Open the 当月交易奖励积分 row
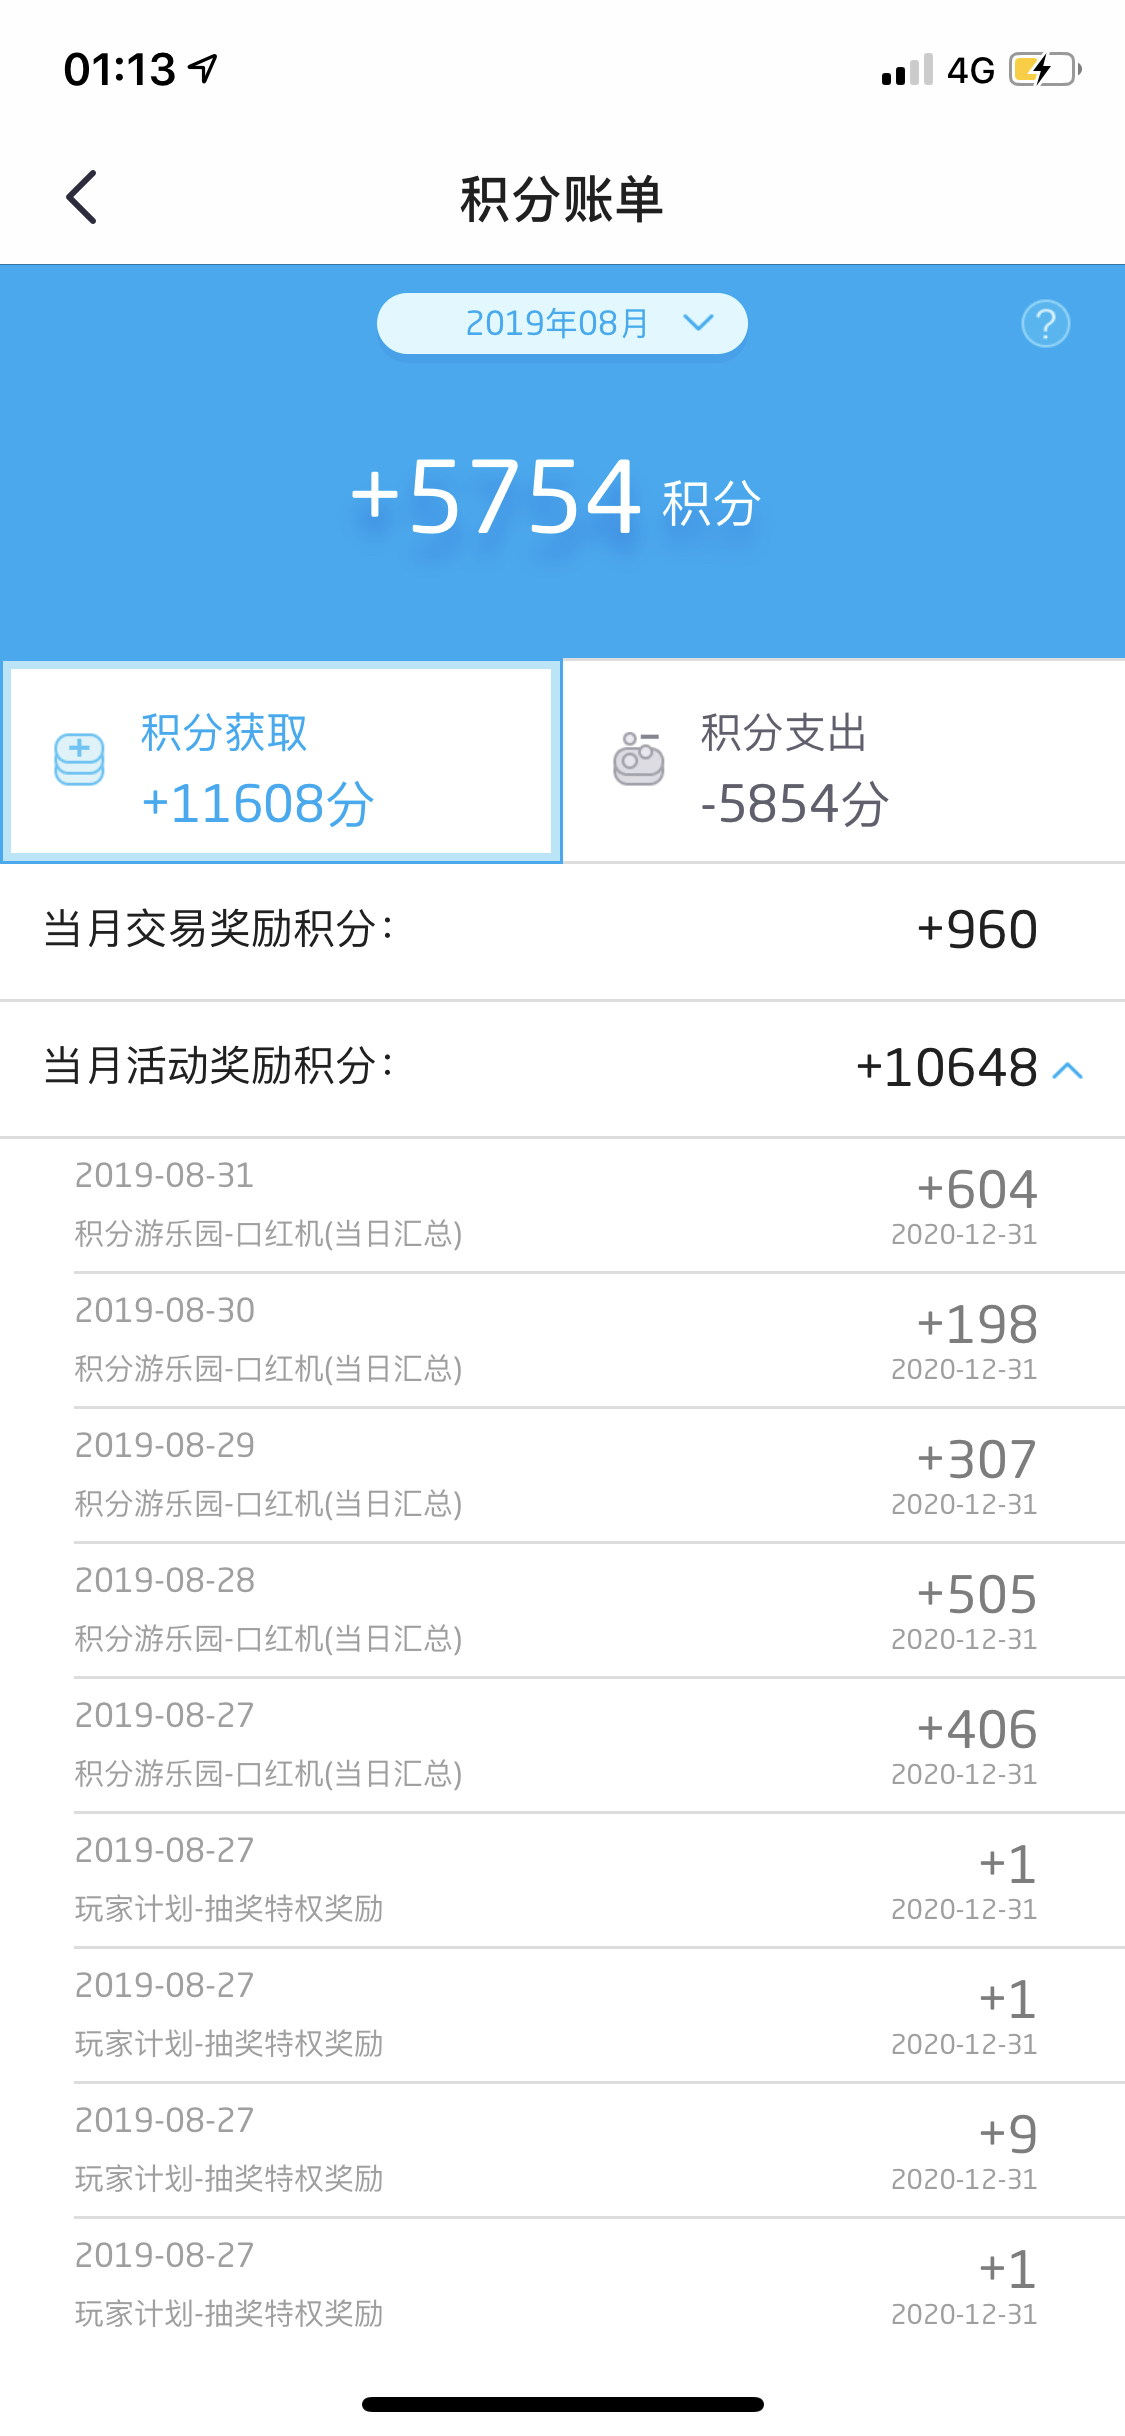Image resolution: width=1125 pixels, height=2436 pixels. pos(562,930)
